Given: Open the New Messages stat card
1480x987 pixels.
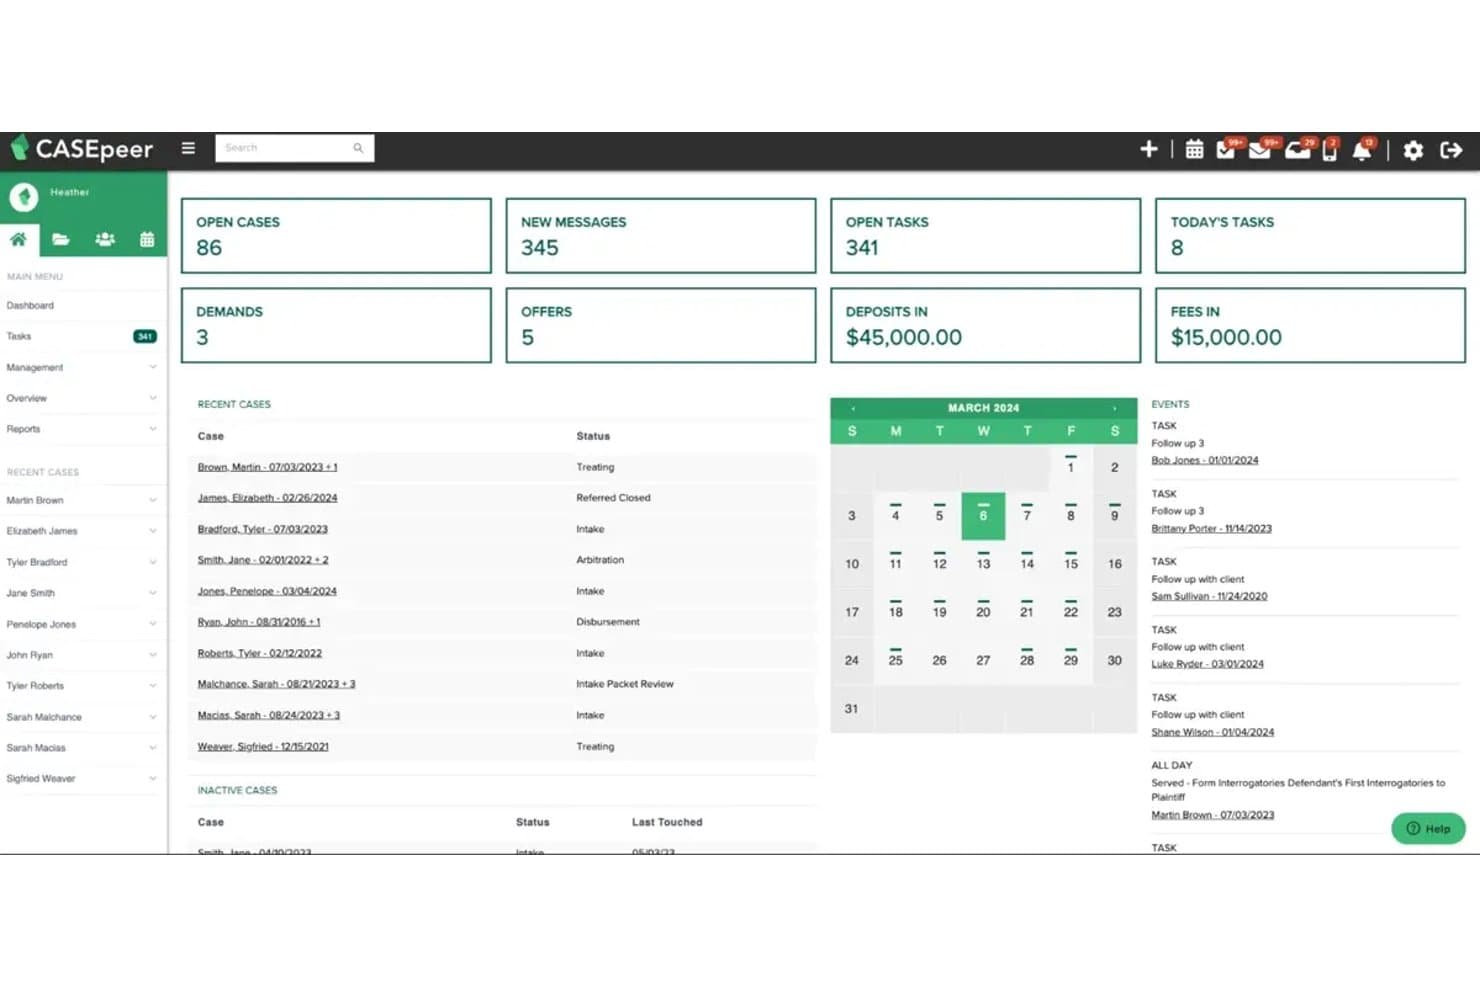Looking at the screenshot, I should (x=661, y=235).
